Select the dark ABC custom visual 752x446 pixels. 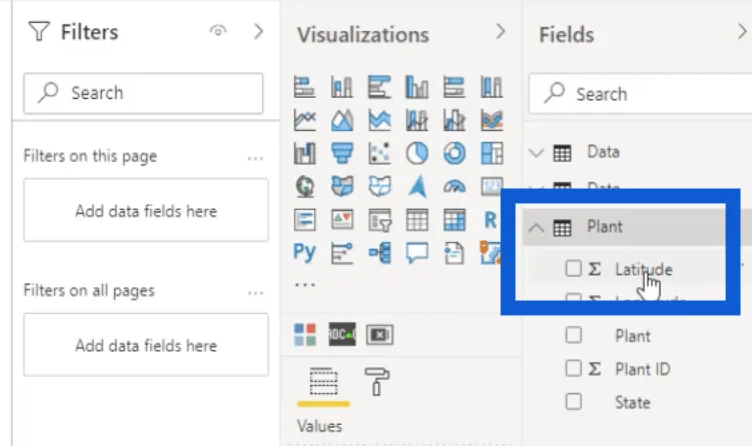(x=342, y=334)
